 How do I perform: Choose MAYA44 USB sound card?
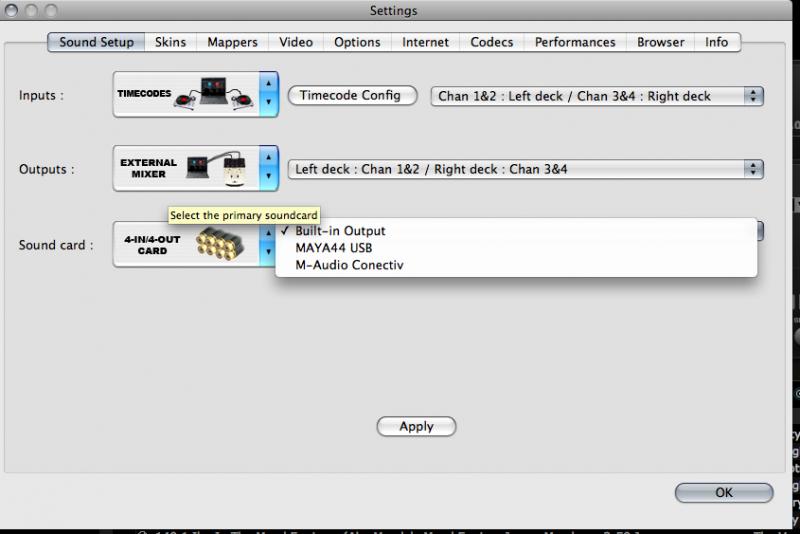pyautogui.click(x=334, y=248)
